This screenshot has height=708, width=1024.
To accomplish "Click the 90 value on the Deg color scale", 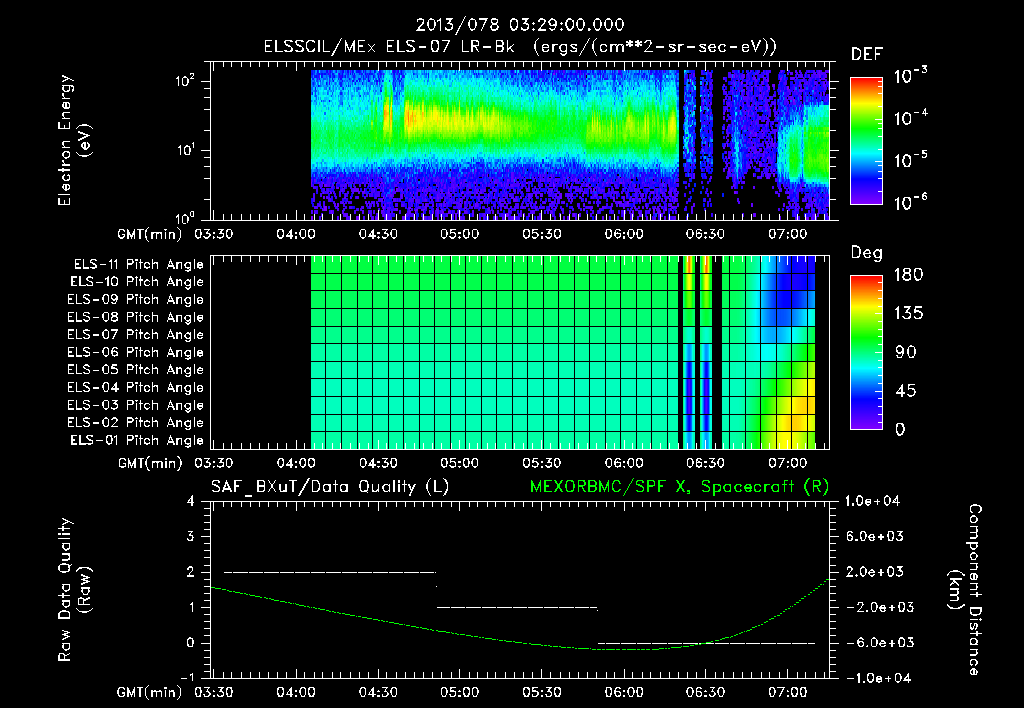I will (x=904, y=353).
